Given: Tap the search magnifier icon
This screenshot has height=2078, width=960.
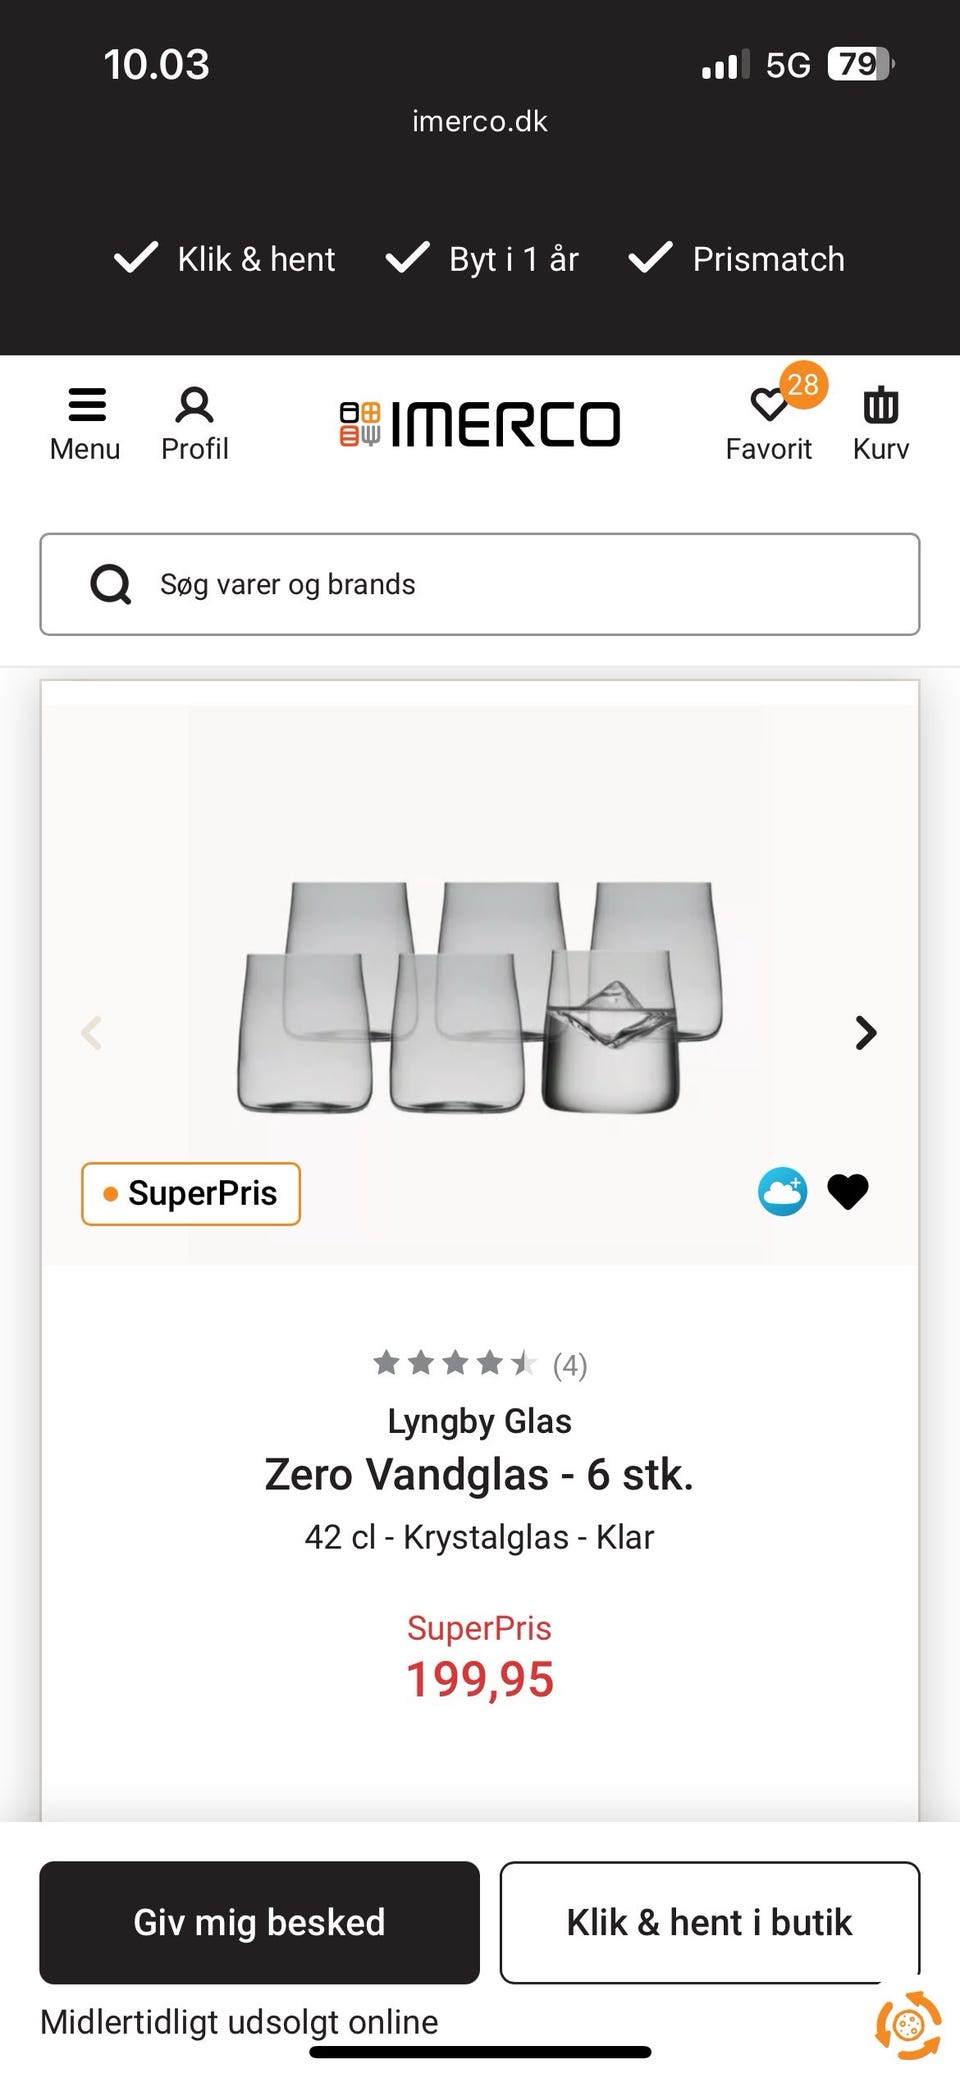Looking at the screenshot, I should (111, 584).
